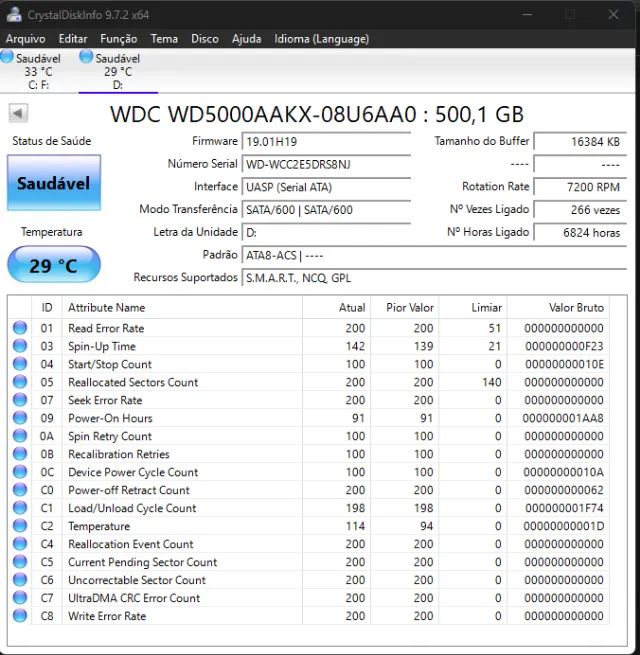Click the Valor Bruto column header
The width and height of the screenshot is (640, 655).
click(558, 307)
